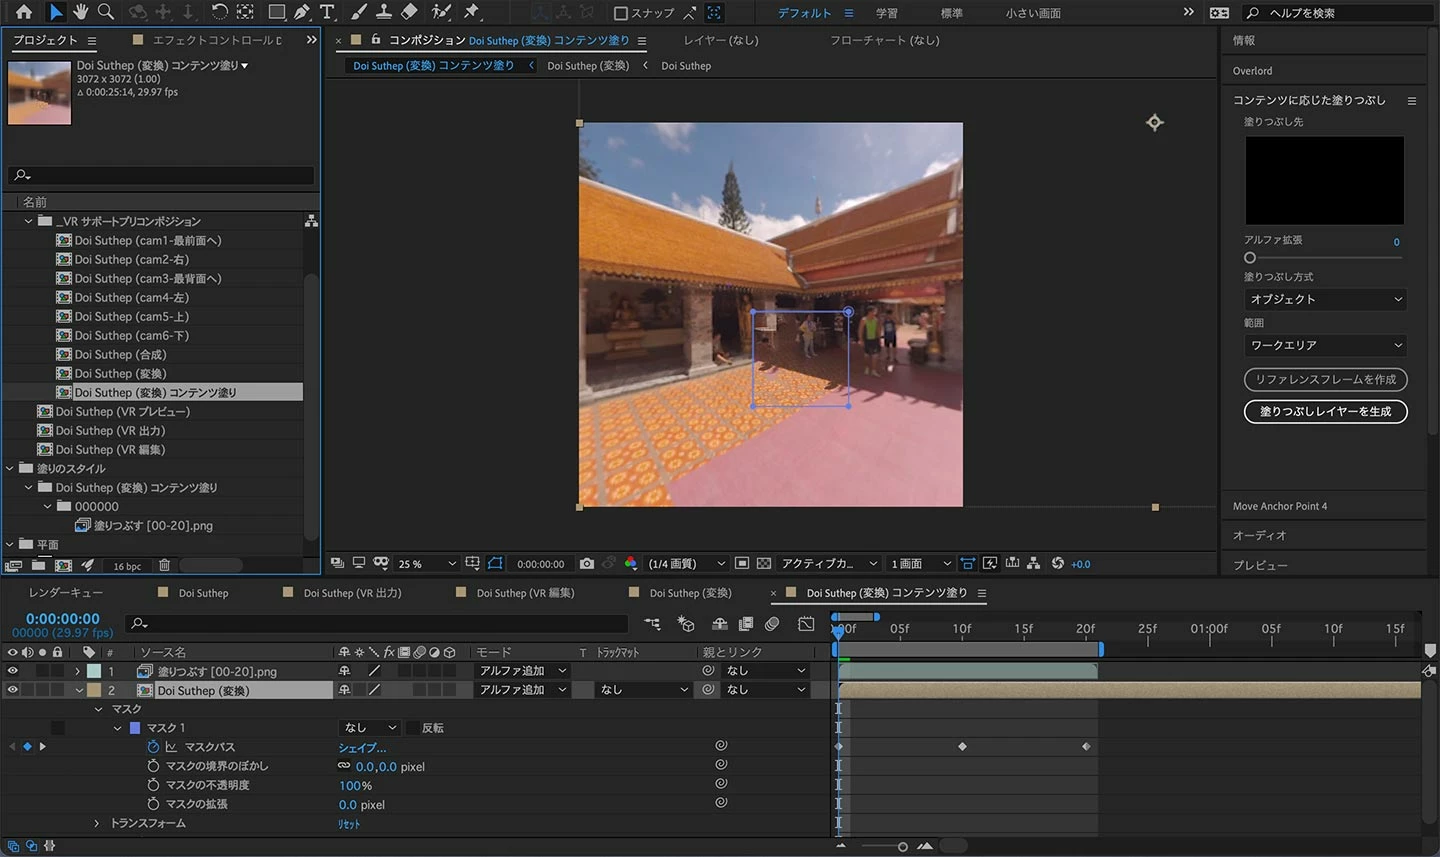
Task: Select the Hand tool in toolbar
Action: [80, 12]
